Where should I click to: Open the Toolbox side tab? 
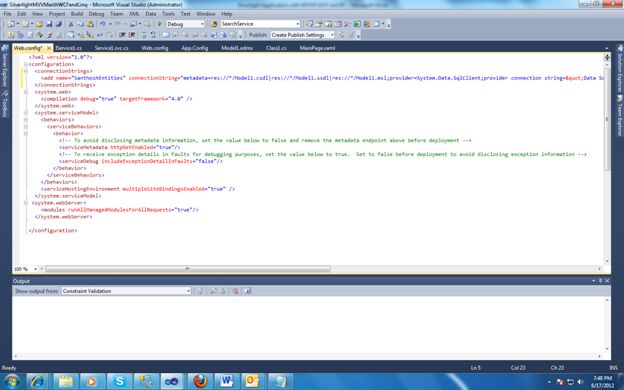tap(4, 104)
